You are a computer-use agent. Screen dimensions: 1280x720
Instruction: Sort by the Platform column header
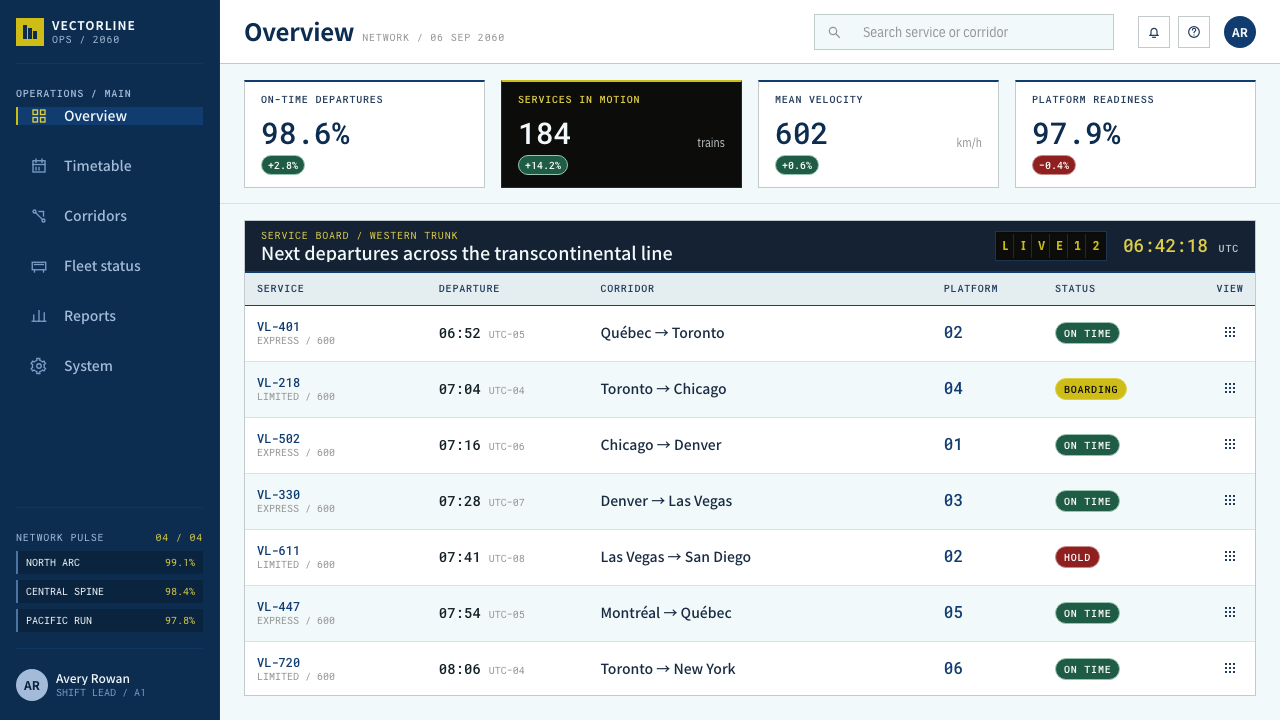(971, 289)
